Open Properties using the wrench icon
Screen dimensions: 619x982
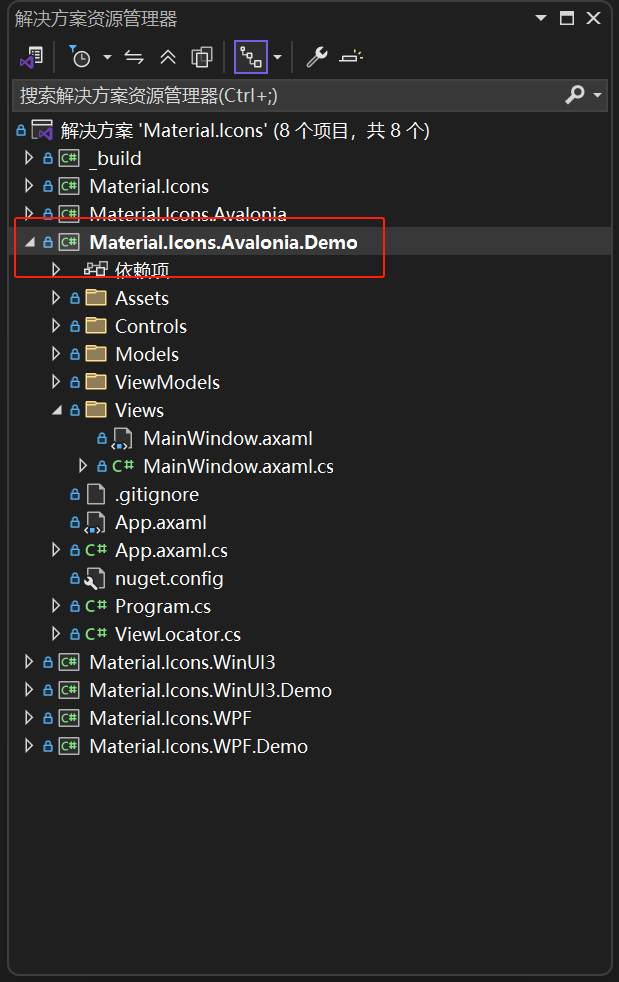click(x=316, y=57)
